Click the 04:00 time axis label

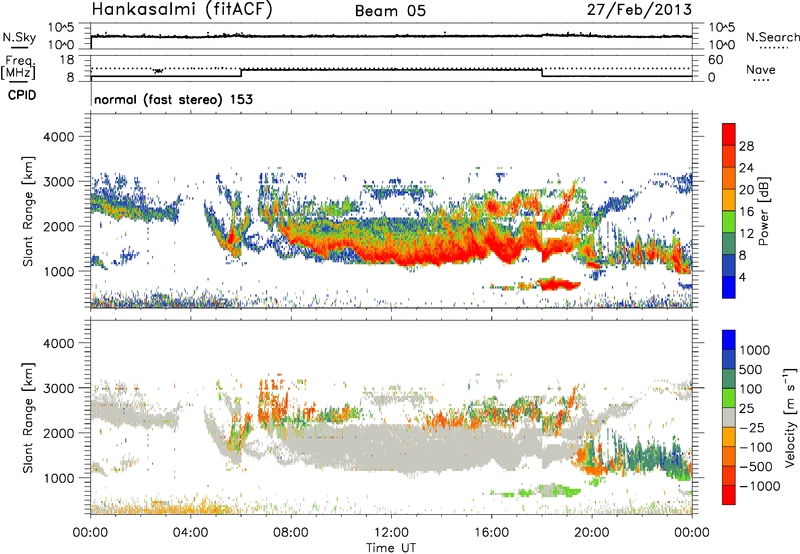click(x=190, y=533)
